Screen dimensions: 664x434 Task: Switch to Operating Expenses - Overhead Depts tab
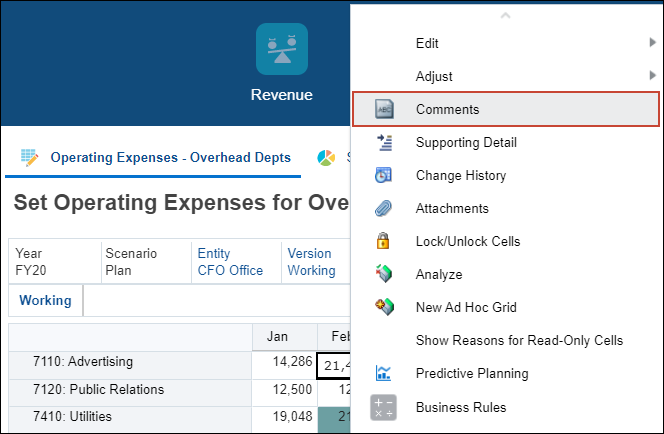click(x=171, y=158)
